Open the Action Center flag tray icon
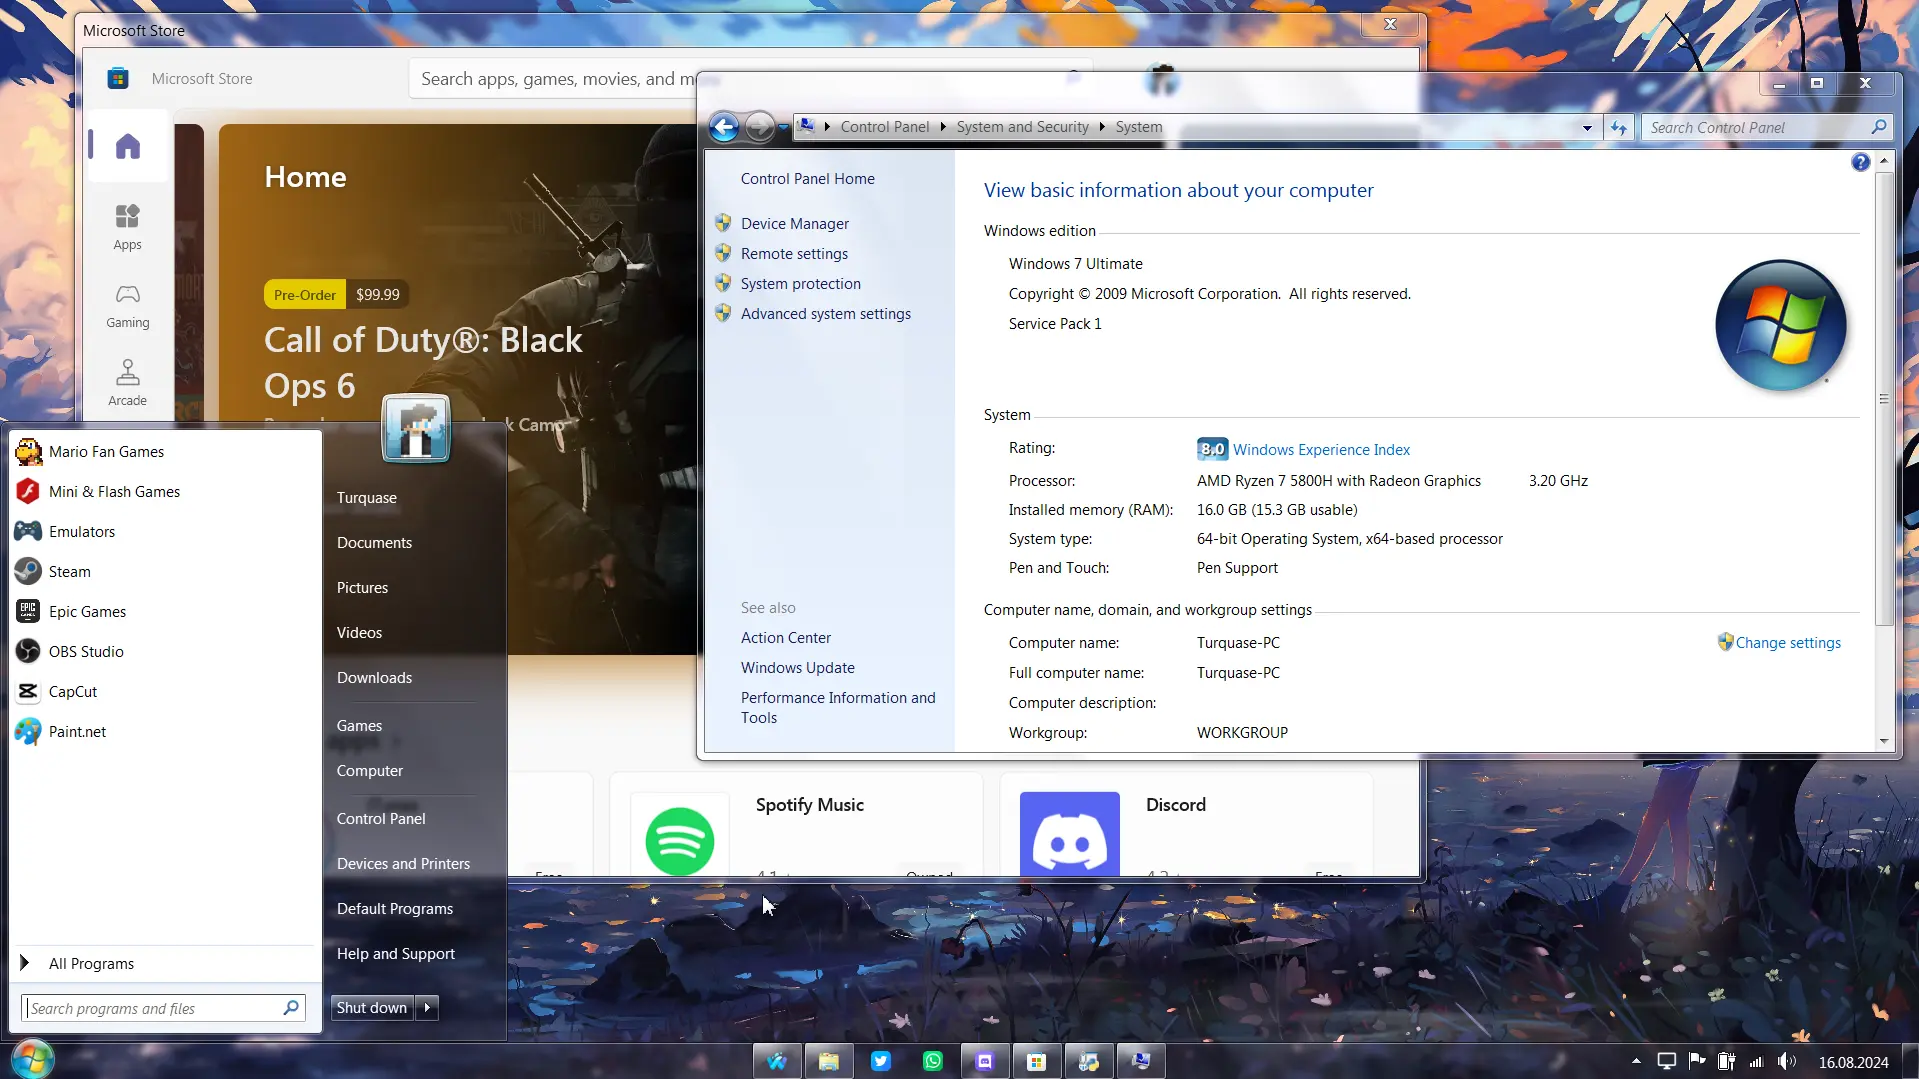 1697,1061
